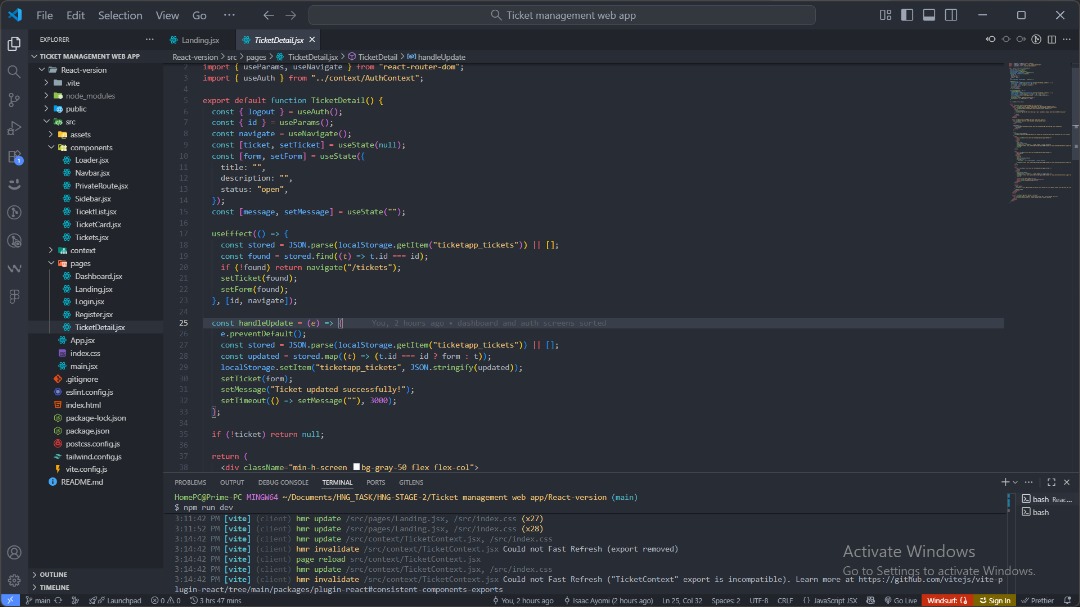Open the View menu
The image size is (1080, 607).
click(167, 15)
